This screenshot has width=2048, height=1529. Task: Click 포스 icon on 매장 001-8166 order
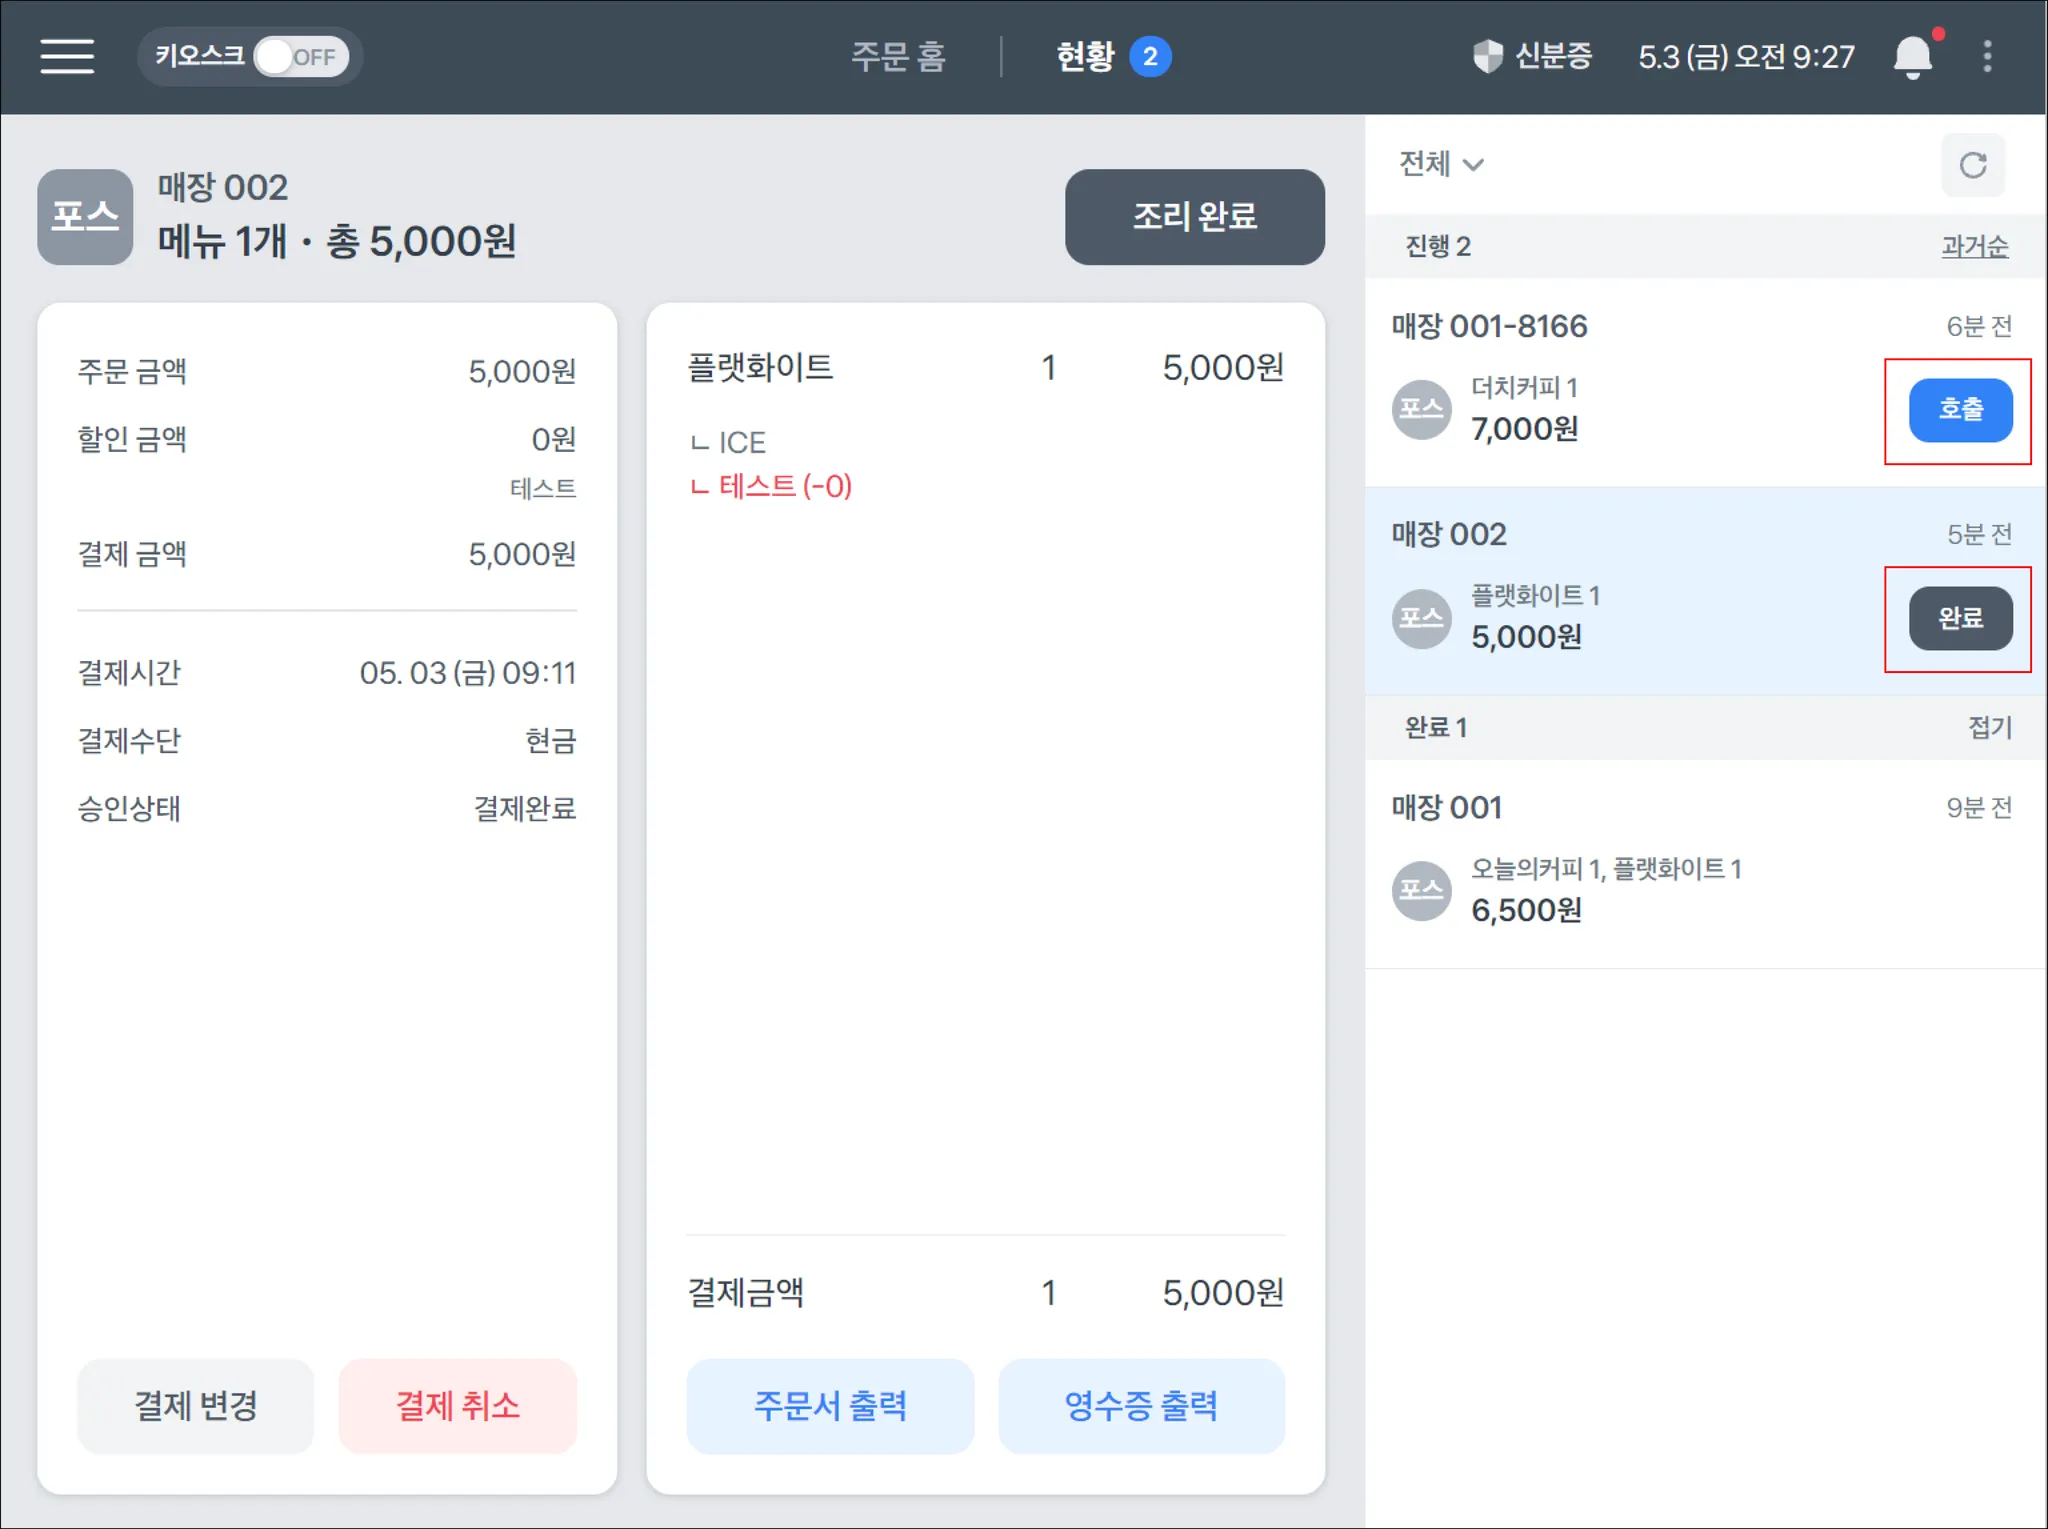(x=1421, y=410)
